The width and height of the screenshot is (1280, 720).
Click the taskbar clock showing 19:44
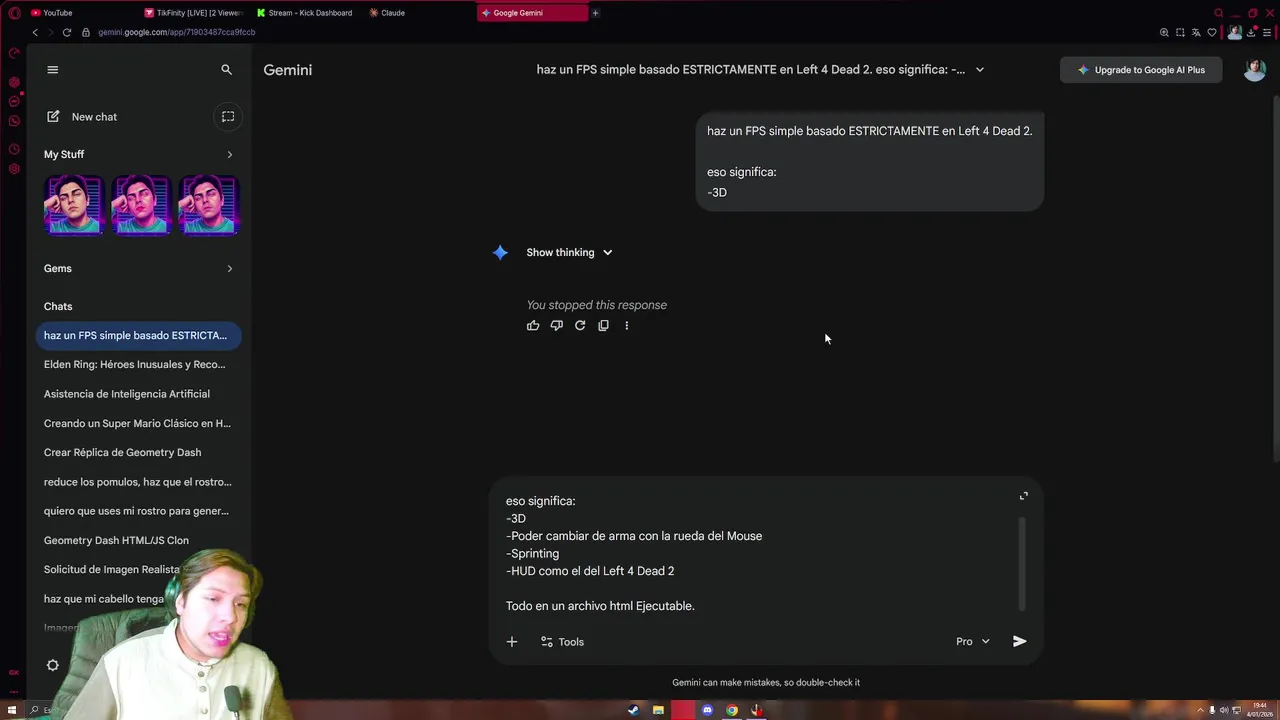tap(1258, 710)
